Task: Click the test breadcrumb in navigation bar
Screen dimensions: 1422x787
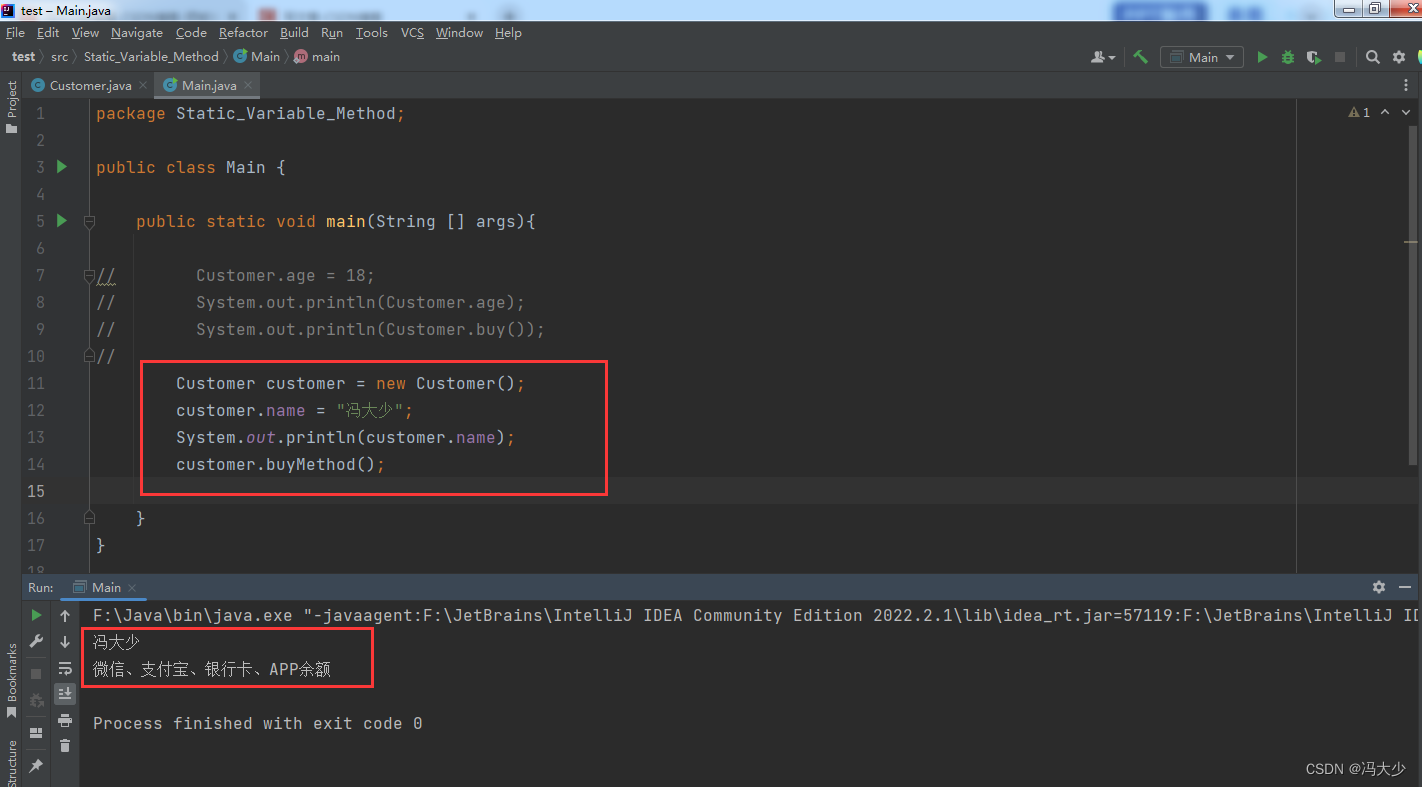Action: tap(23, 57)
